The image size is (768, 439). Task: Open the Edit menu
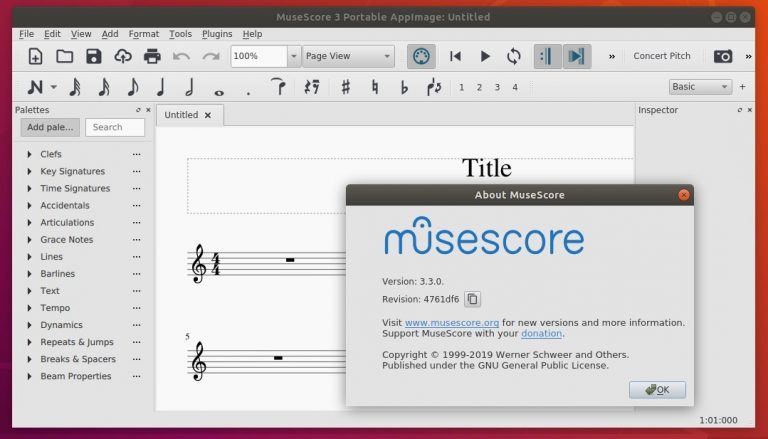point(52,34)
